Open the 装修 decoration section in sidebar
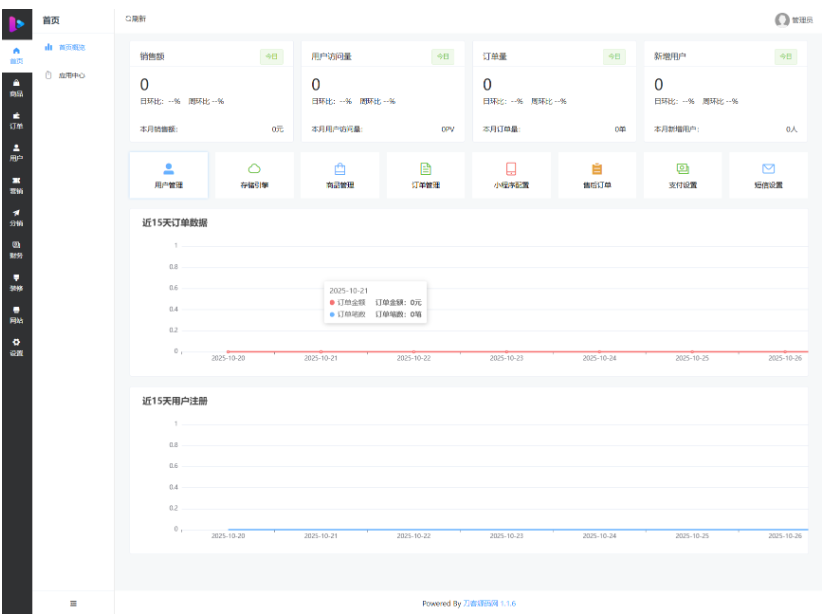 click(16, 283)
